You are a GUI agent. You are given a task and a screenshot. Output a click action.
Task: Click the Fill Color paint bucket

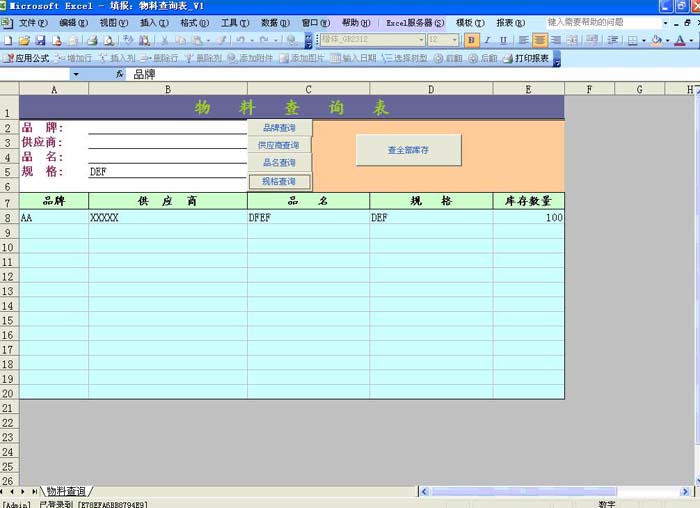[x=656, y=40]
